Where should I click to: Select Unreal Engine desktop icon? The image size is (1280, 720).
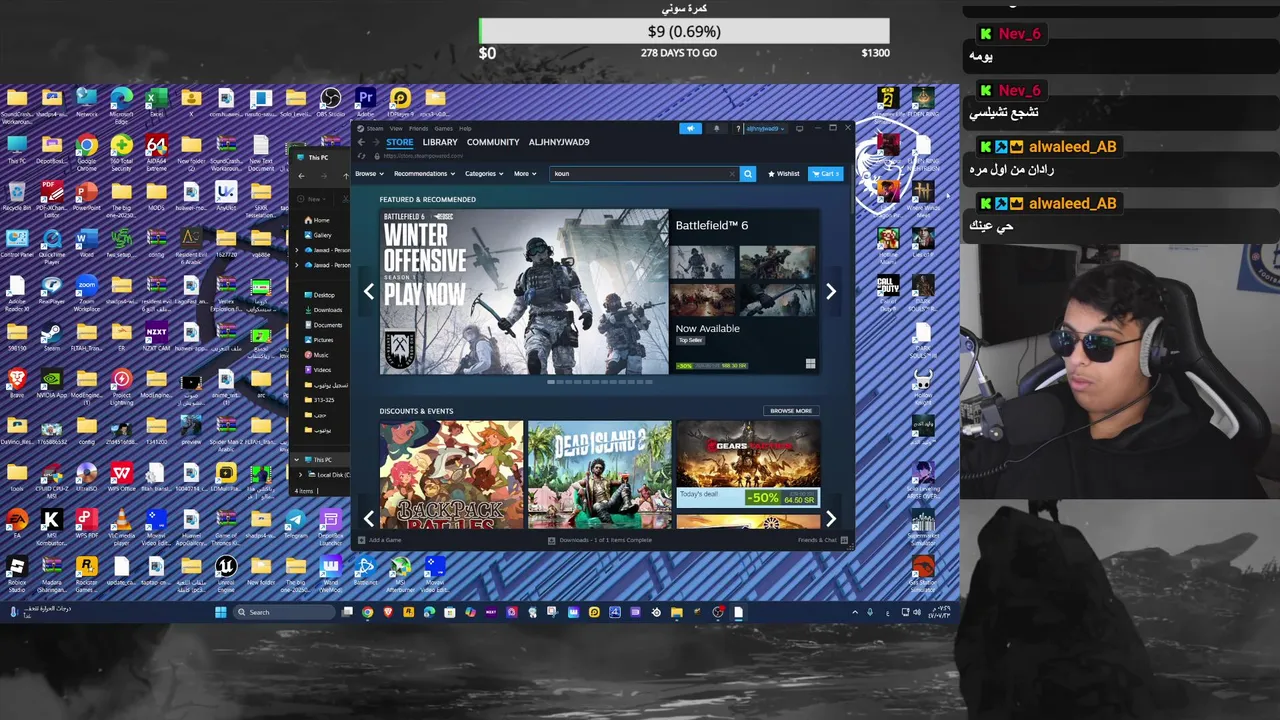click(x=226, y=573)
